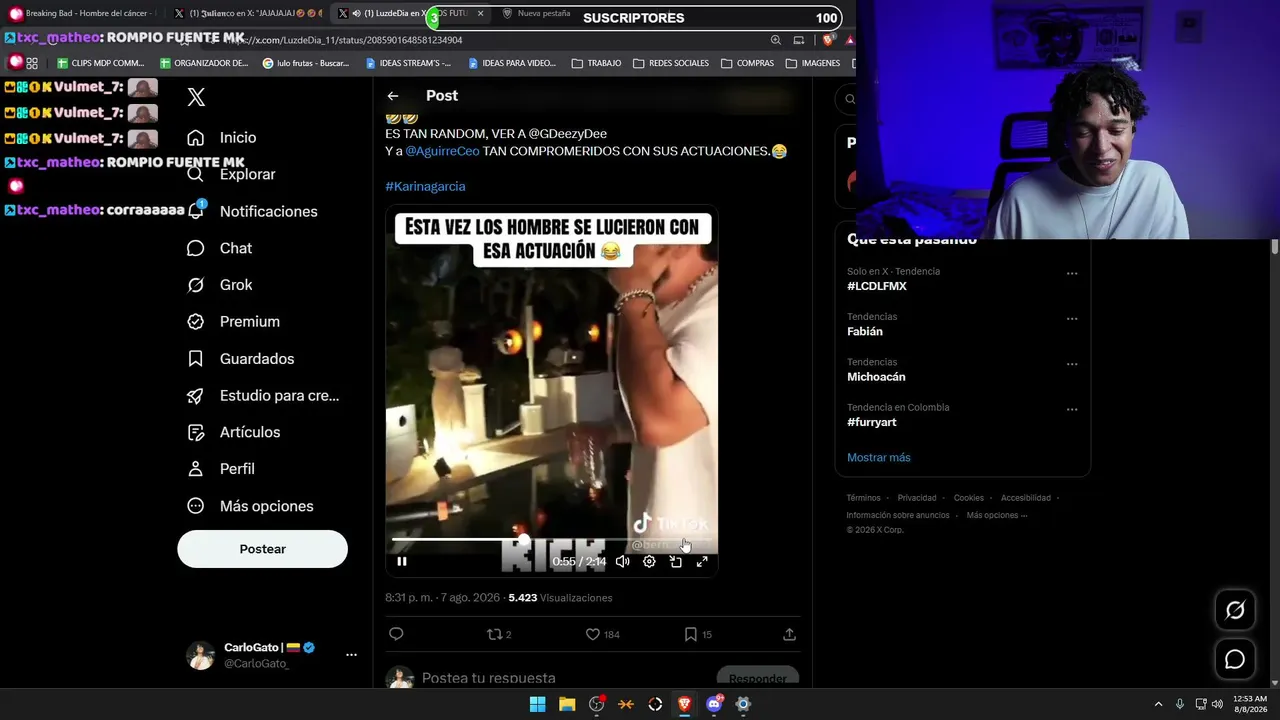Open the 'CLIPS MDP COMM...' bookmark
Viewport: 1280px width, 720px height.
click(x=103, y=63)
